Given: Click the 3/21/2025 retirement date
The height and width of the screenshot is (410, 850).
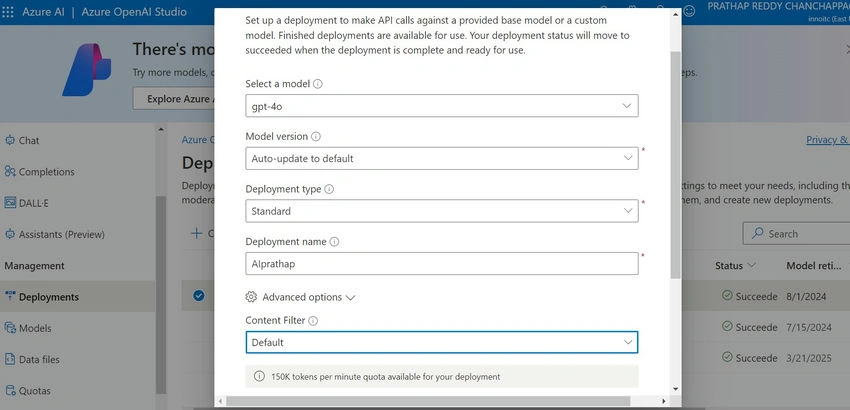Looking at the screenshot, I should [809, 358].
